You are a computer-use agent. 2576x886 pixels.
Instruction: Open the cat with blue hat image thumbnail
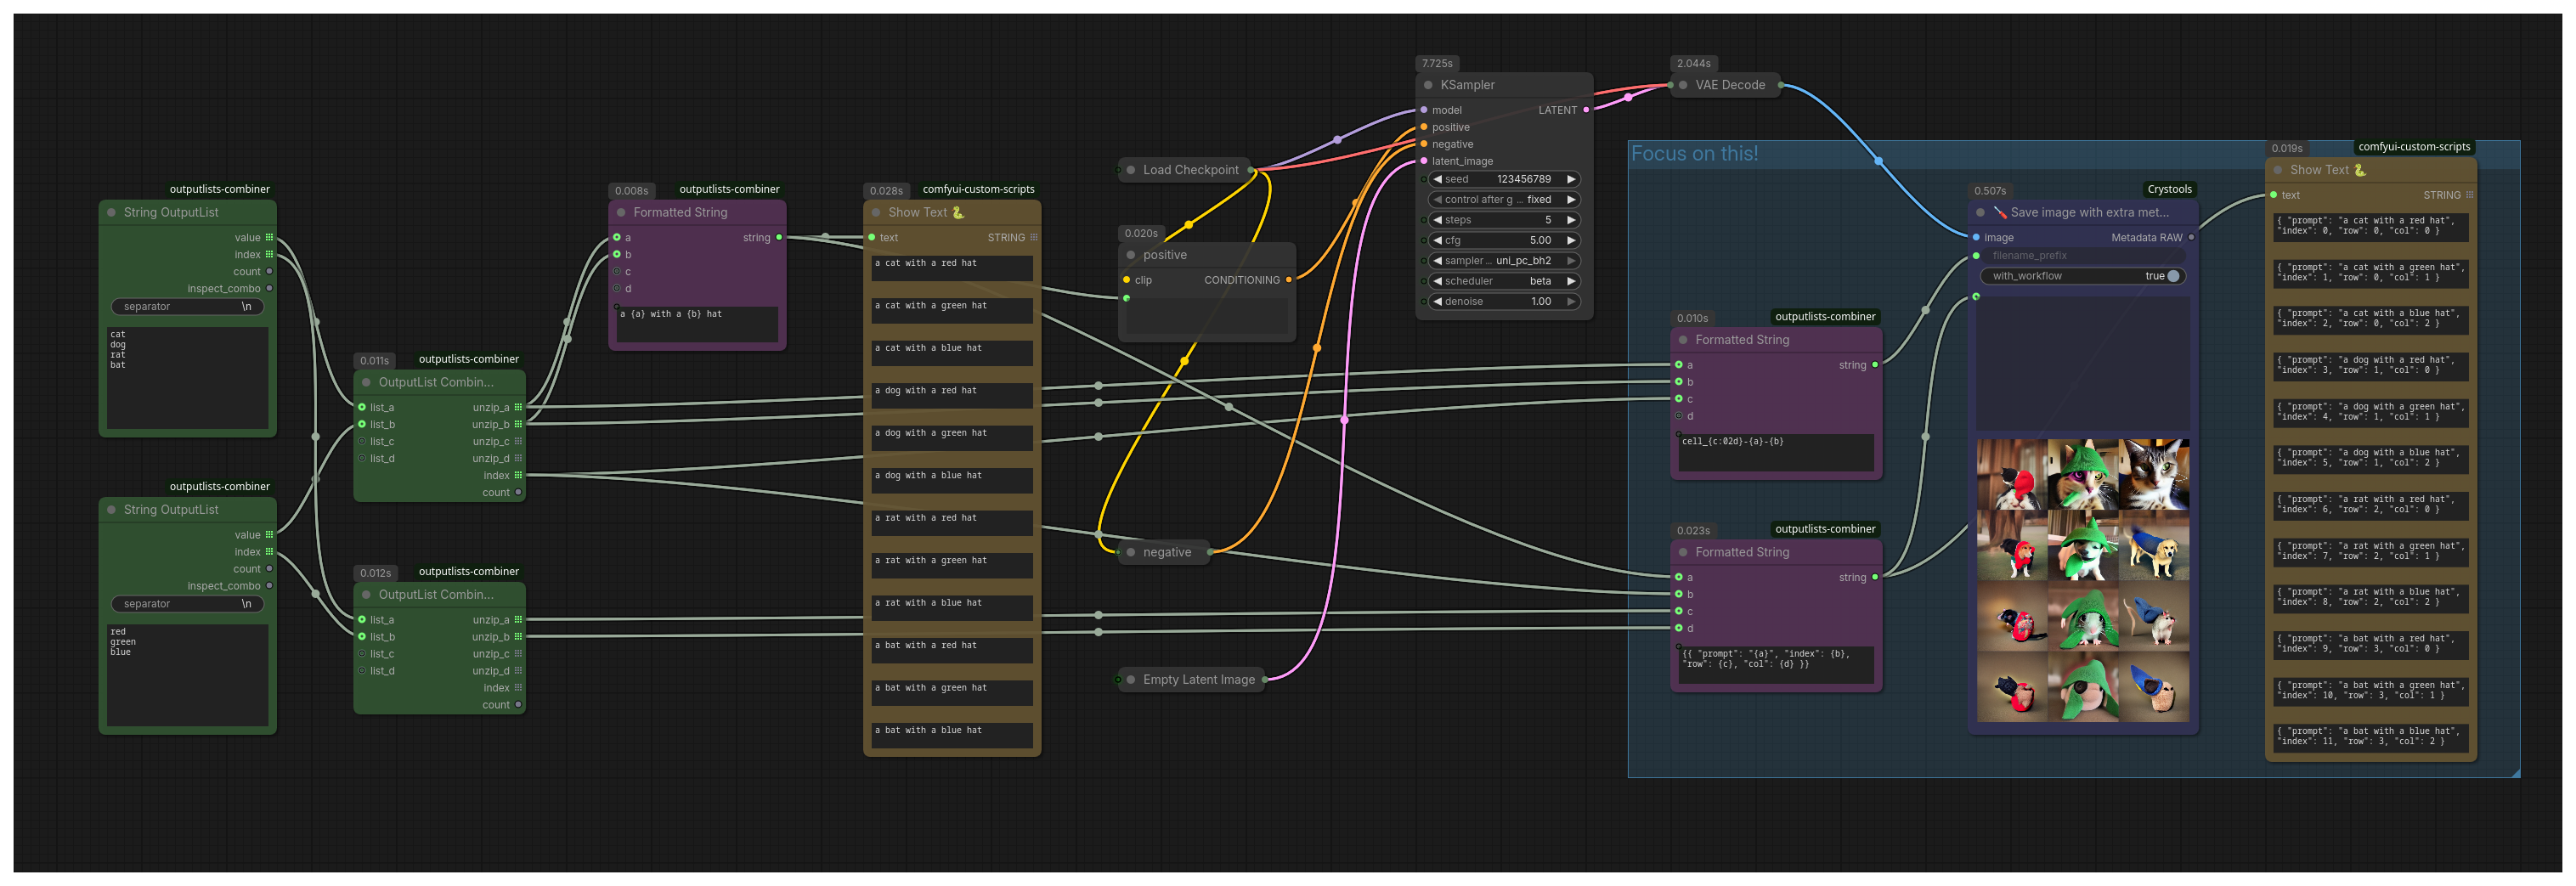(x=2154, y=475)
